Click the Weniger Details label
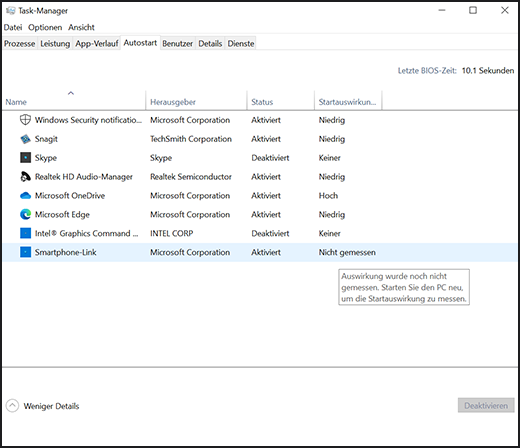520x448 pixels. point(51,406)
